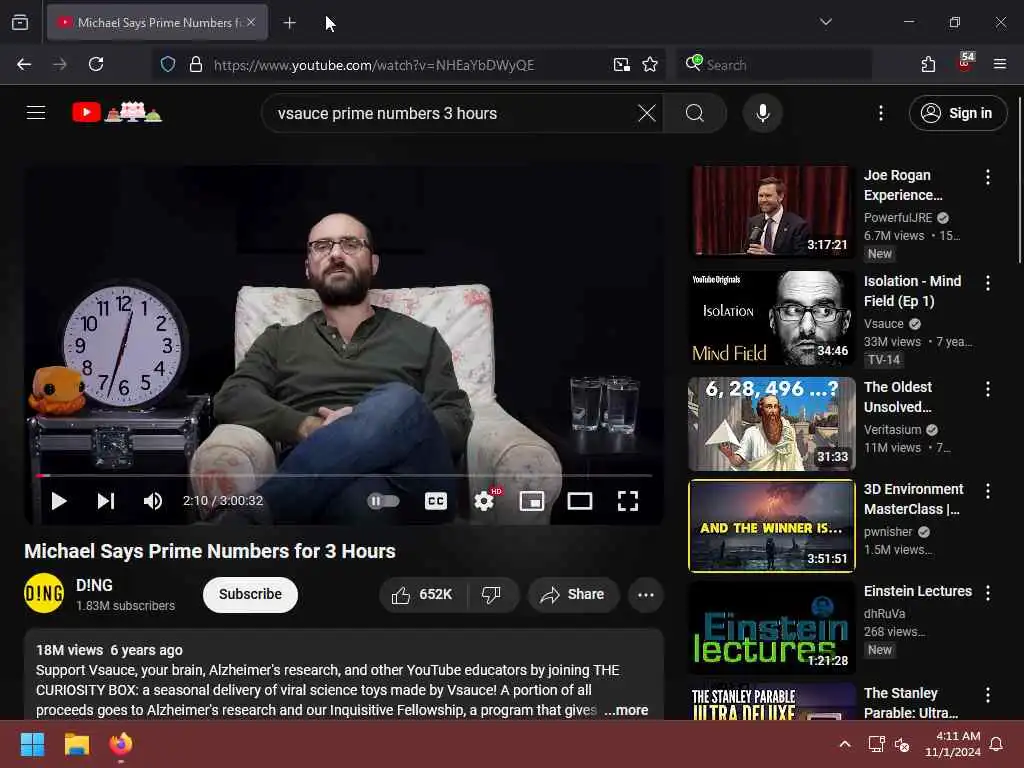This screenshot has height=768, width=1024.
Task: Expand the description with ...more
Action: [626, 710]
